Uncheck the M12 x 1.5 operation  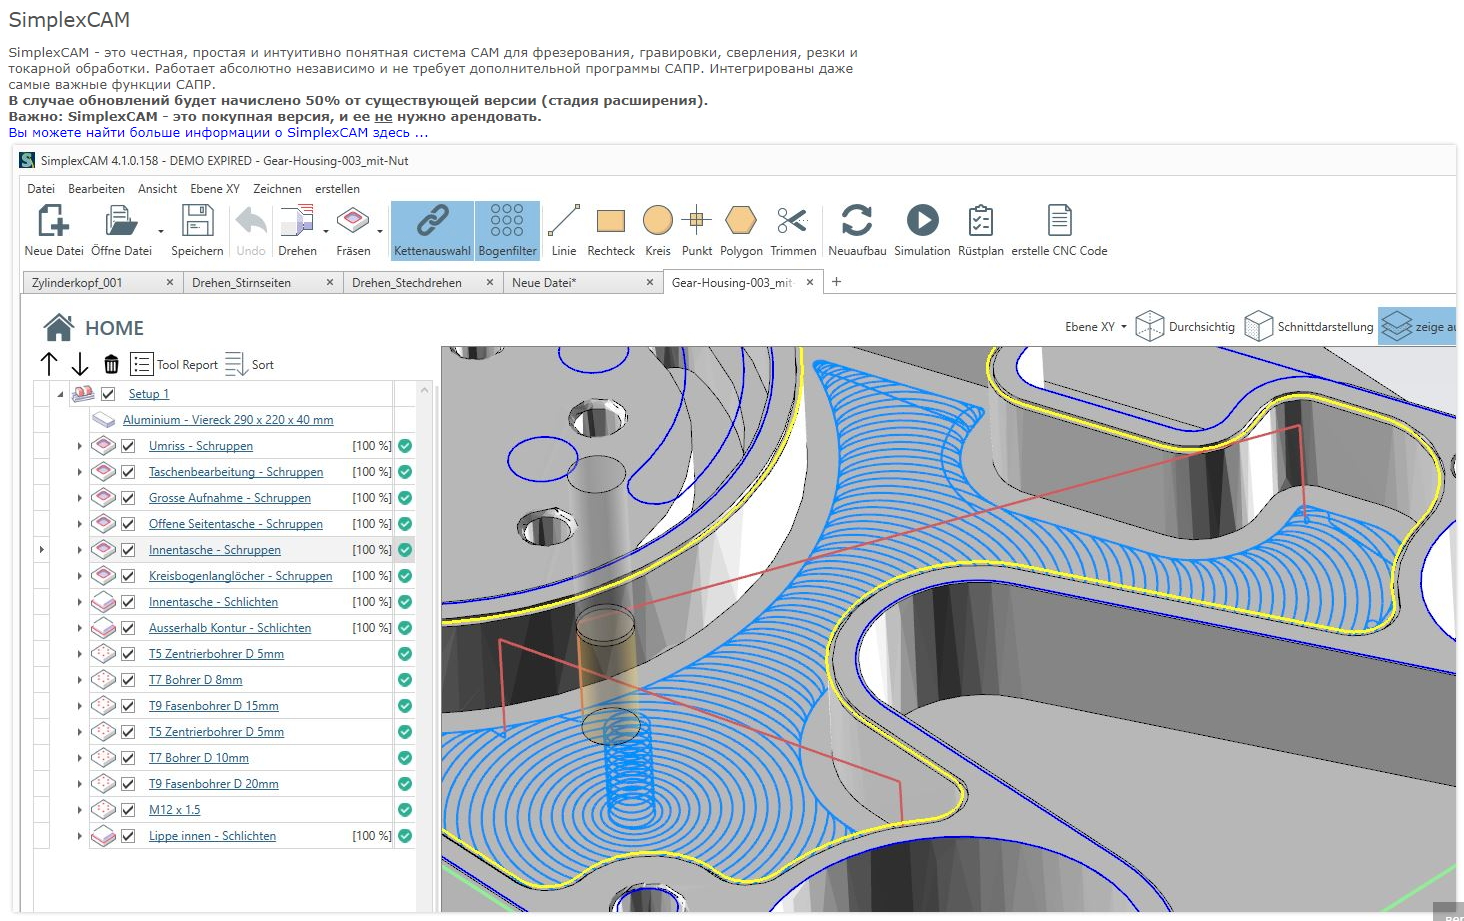click(128, 810)
